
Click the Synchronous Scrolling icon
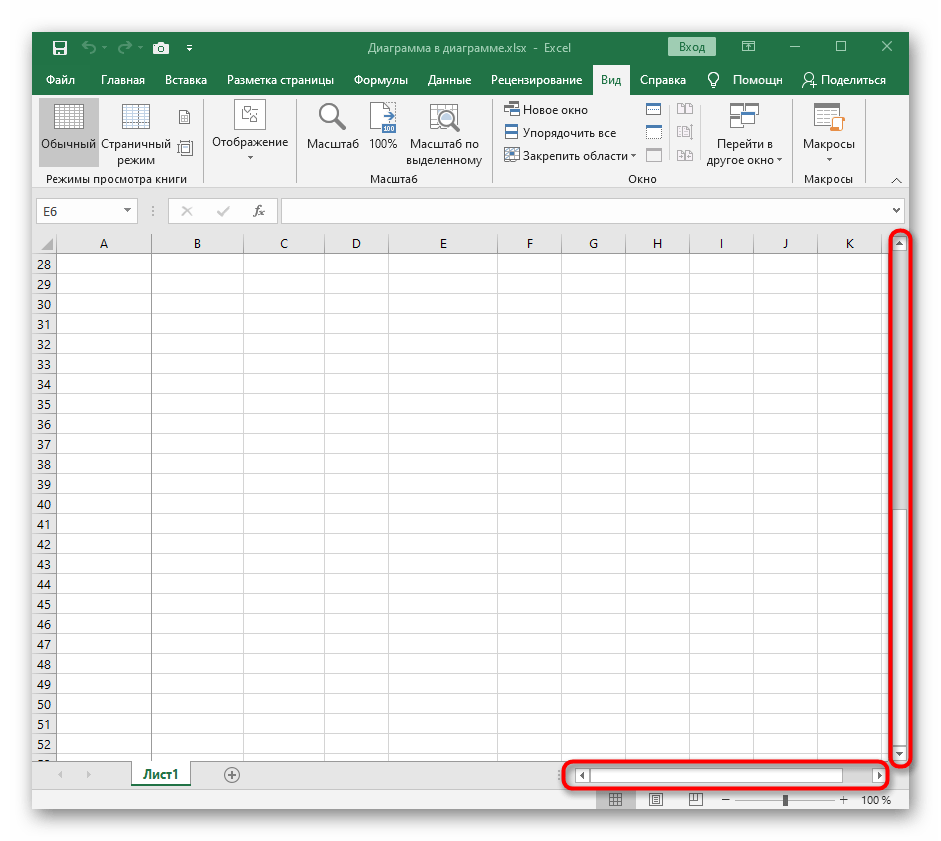click(x=685, y=132)
